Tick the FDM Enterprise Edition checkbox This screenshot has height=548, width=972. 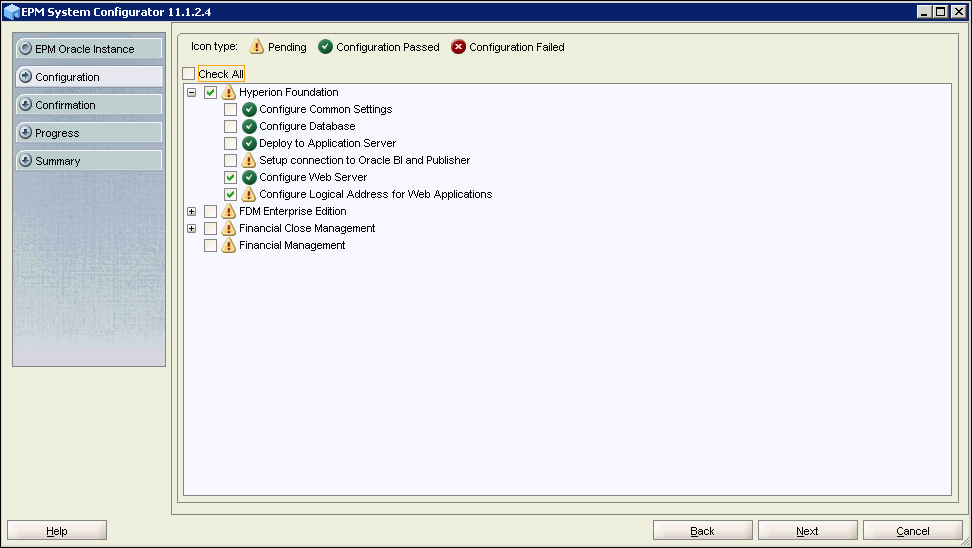210,211
